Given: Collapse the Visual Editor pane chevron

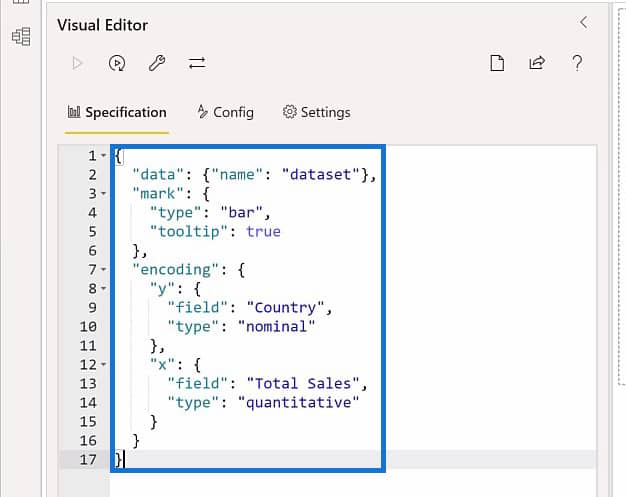Looking at the screenshot, I should (x=584, y=22).
